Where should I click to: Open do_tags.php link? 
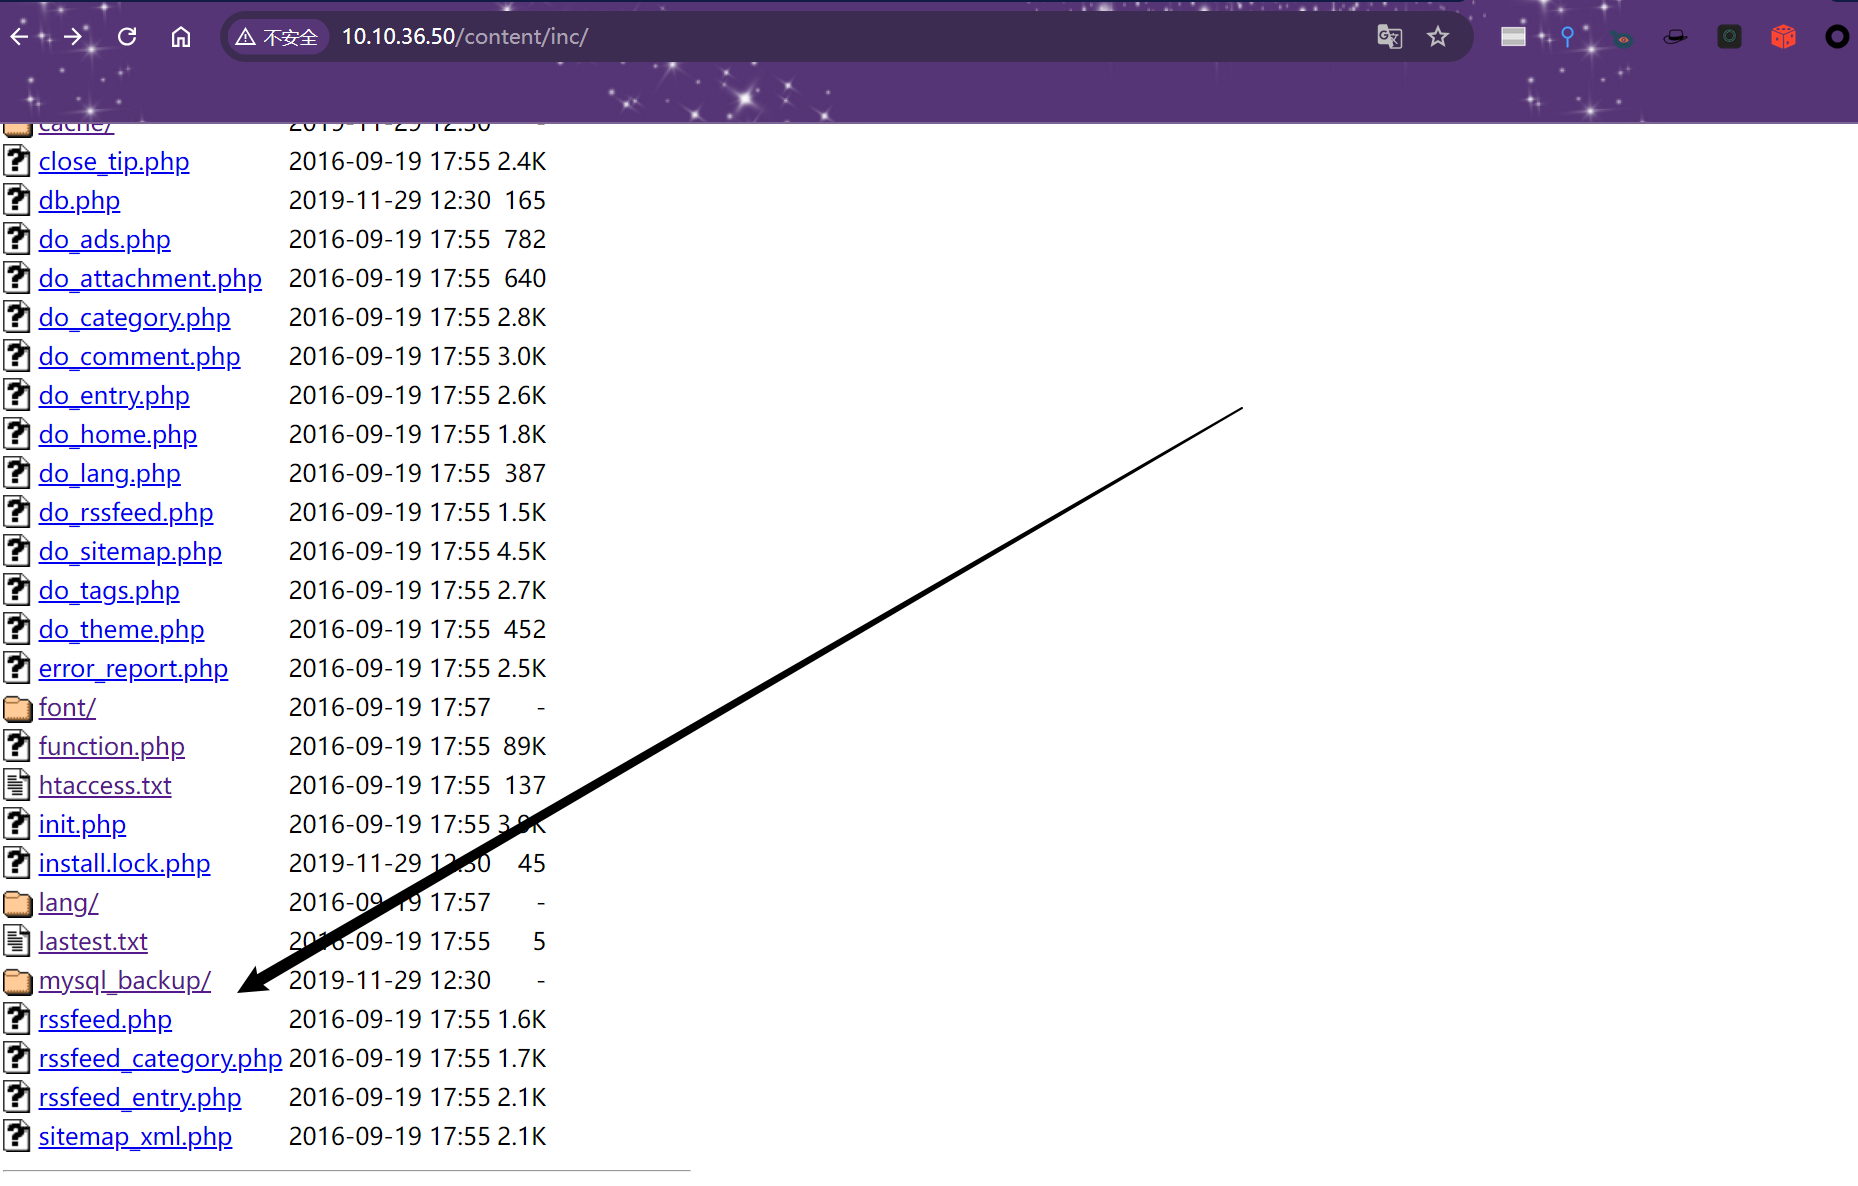pos(109,591)
